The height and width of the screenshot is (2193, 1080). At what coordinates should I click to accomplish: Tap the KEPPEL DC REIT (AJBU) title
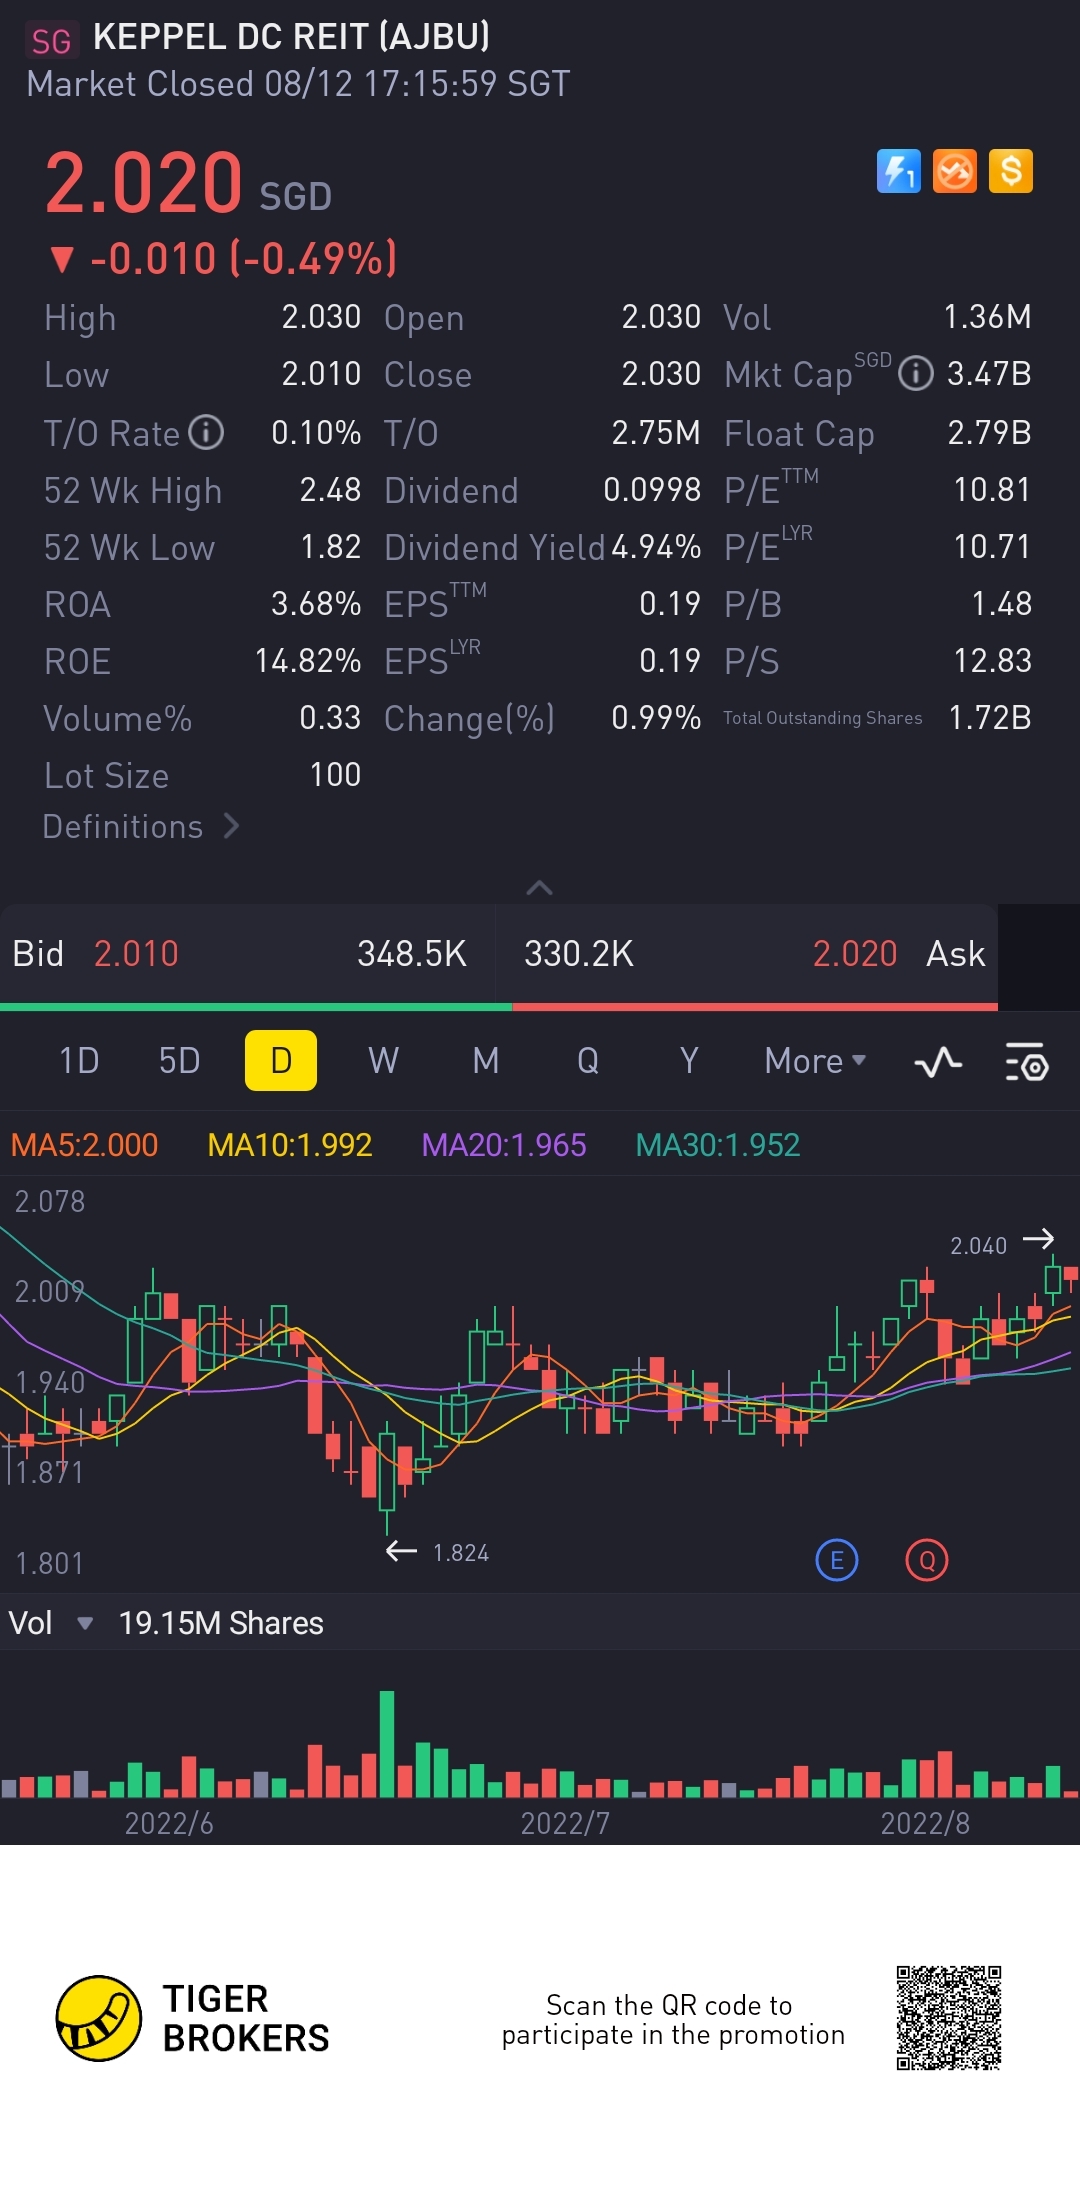[291, 37]
